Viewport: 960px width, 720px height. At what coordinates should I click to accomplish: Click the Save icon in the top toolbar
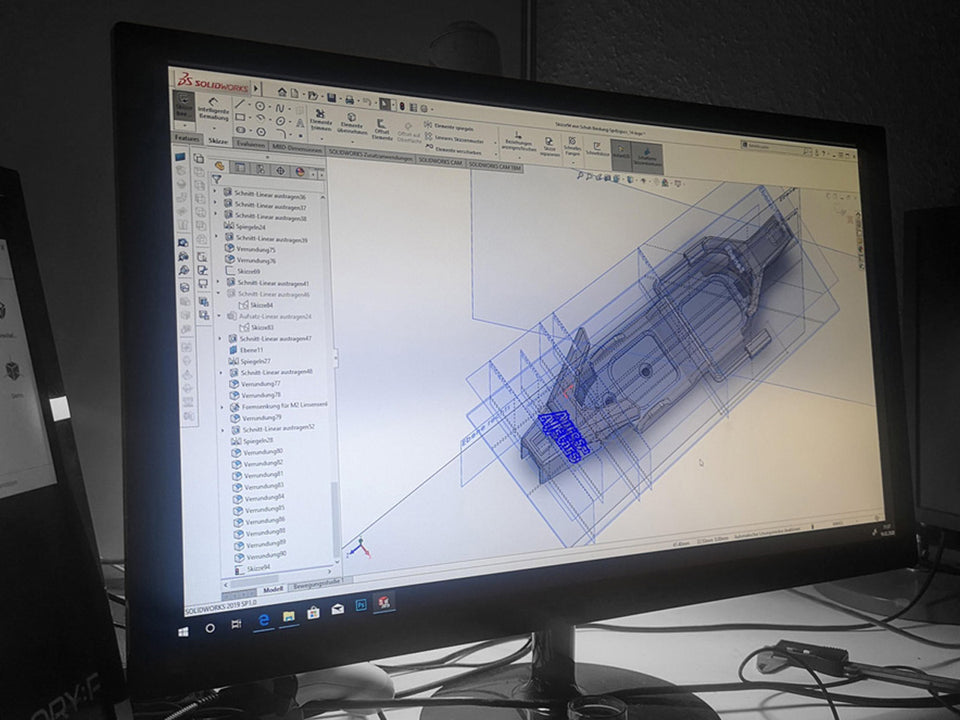330,97
